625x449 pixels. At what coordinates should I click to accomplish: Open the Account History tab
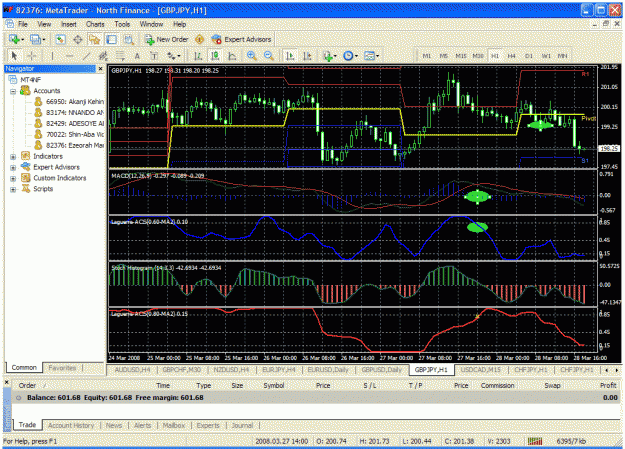(71, 425)
